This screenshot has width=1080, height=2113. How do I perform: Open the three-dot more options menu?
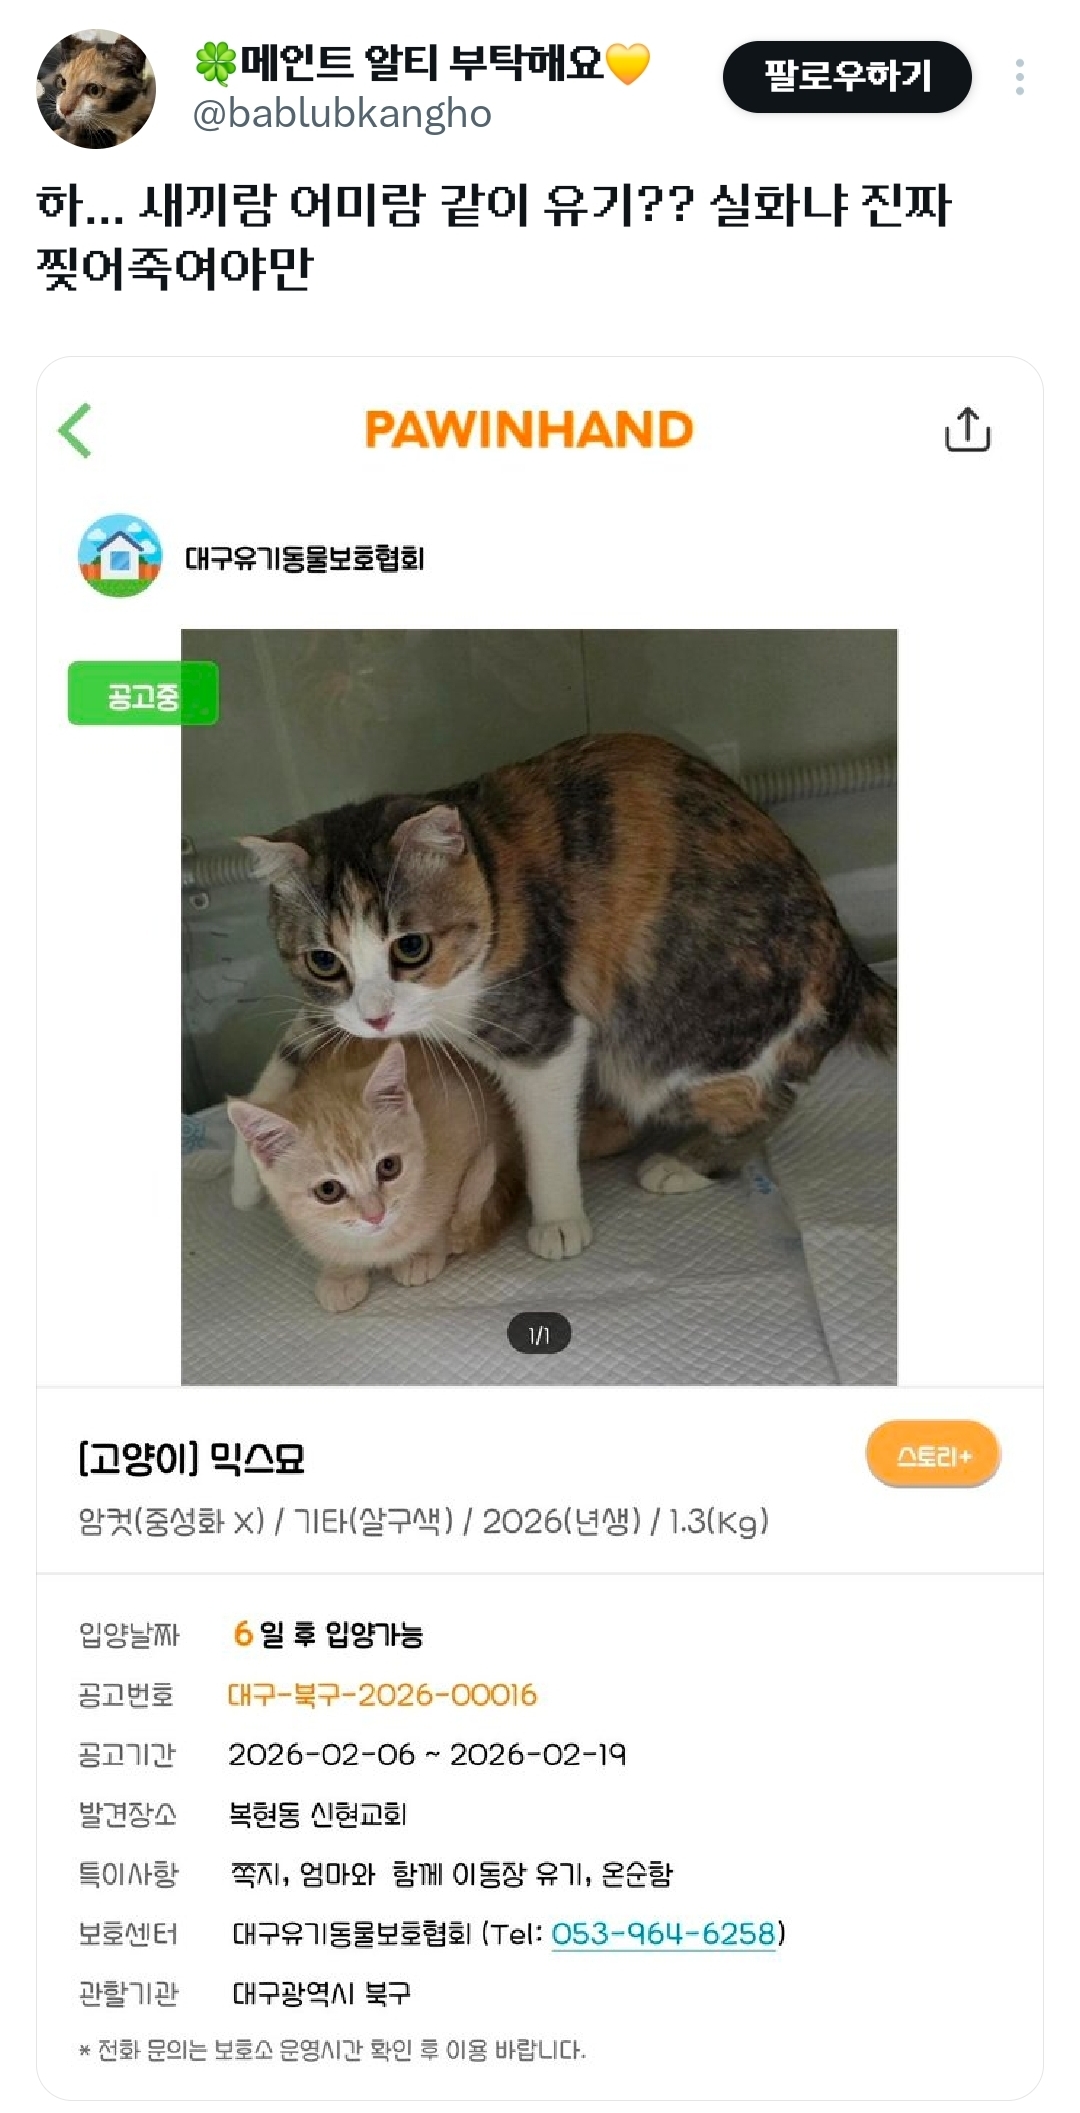[x=1019, y=77]
